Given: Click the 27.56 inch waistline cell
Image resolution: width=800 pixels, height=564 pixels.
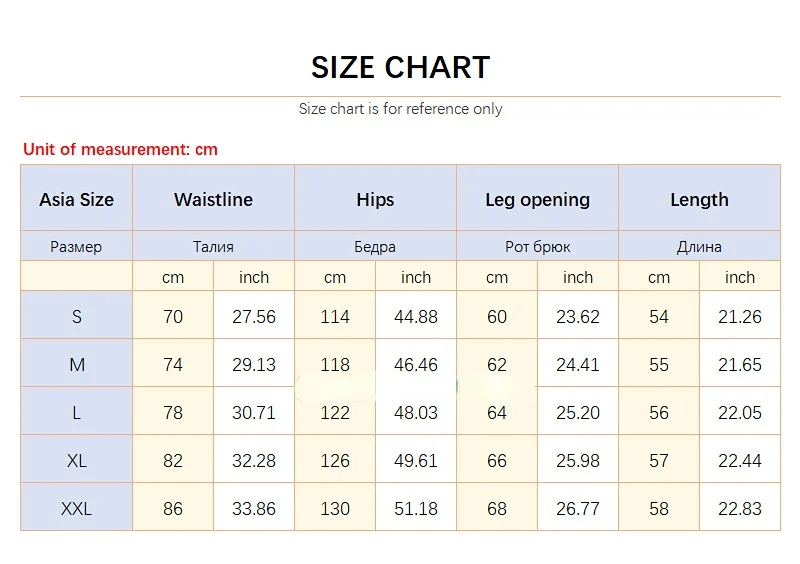Looking at the screenshot, I should pos(254,317).
